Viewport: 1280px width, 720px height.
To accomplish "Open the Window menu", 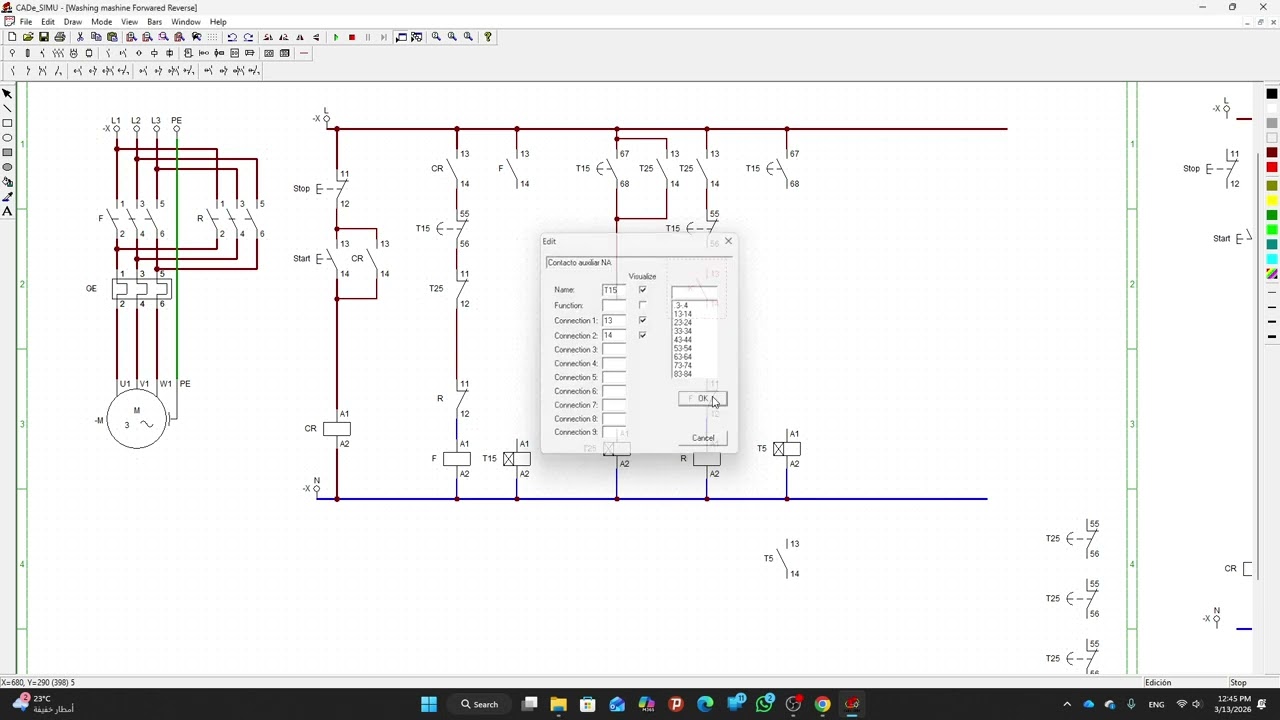I will (185, 21).
